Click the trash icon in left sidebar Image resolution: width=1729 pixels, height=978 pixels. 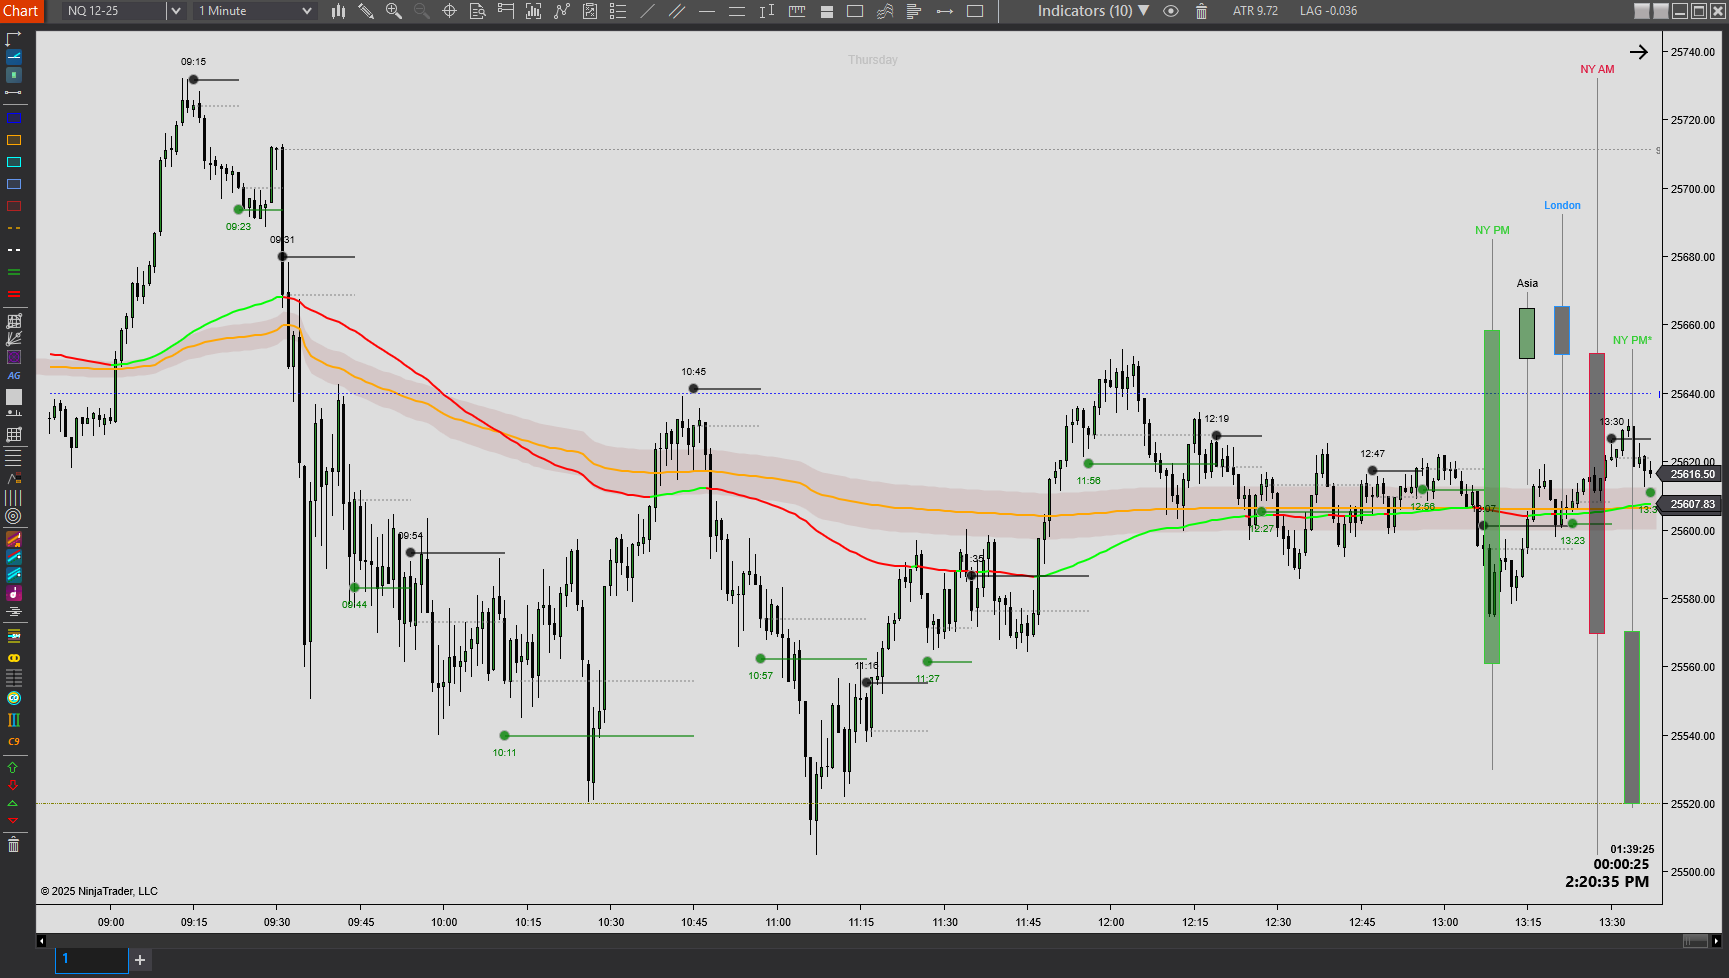coord(13,846)
